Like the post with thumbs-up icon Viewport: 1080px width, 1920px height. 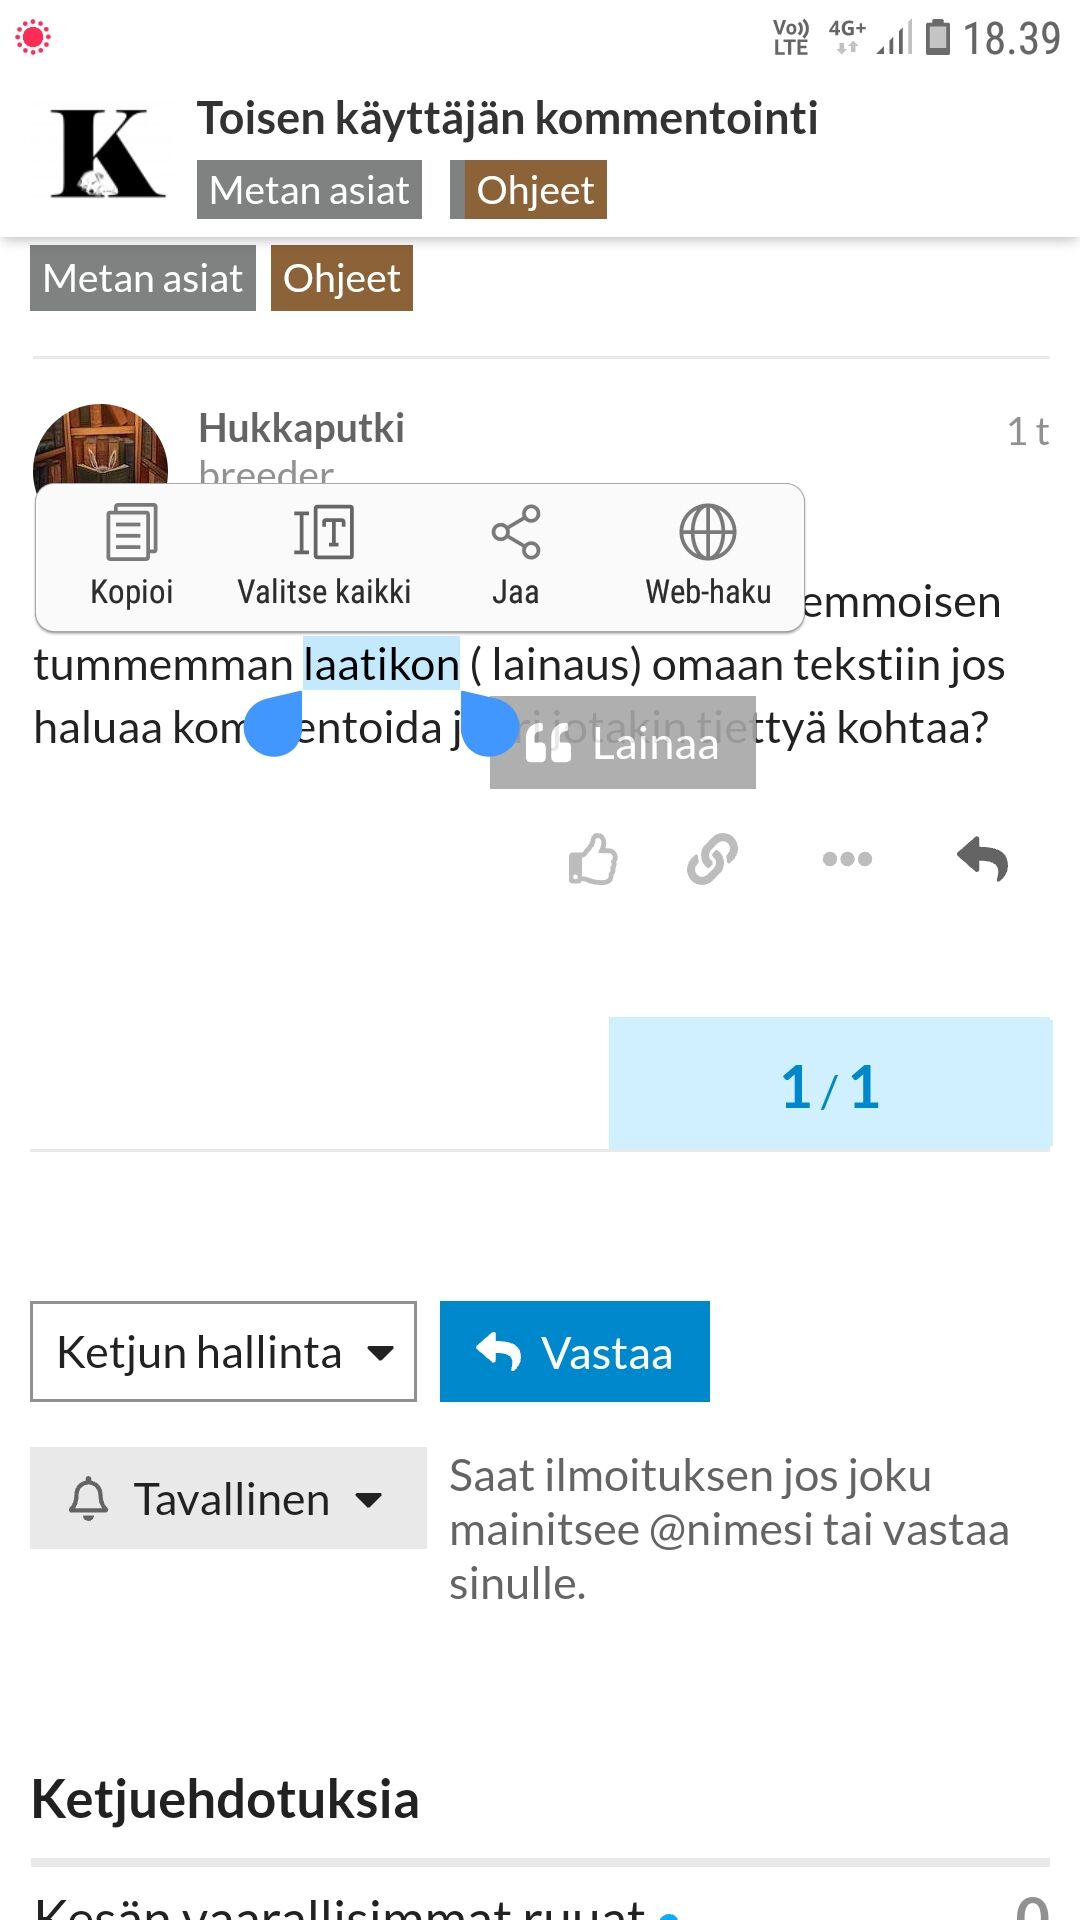click(x=593, y=859)
